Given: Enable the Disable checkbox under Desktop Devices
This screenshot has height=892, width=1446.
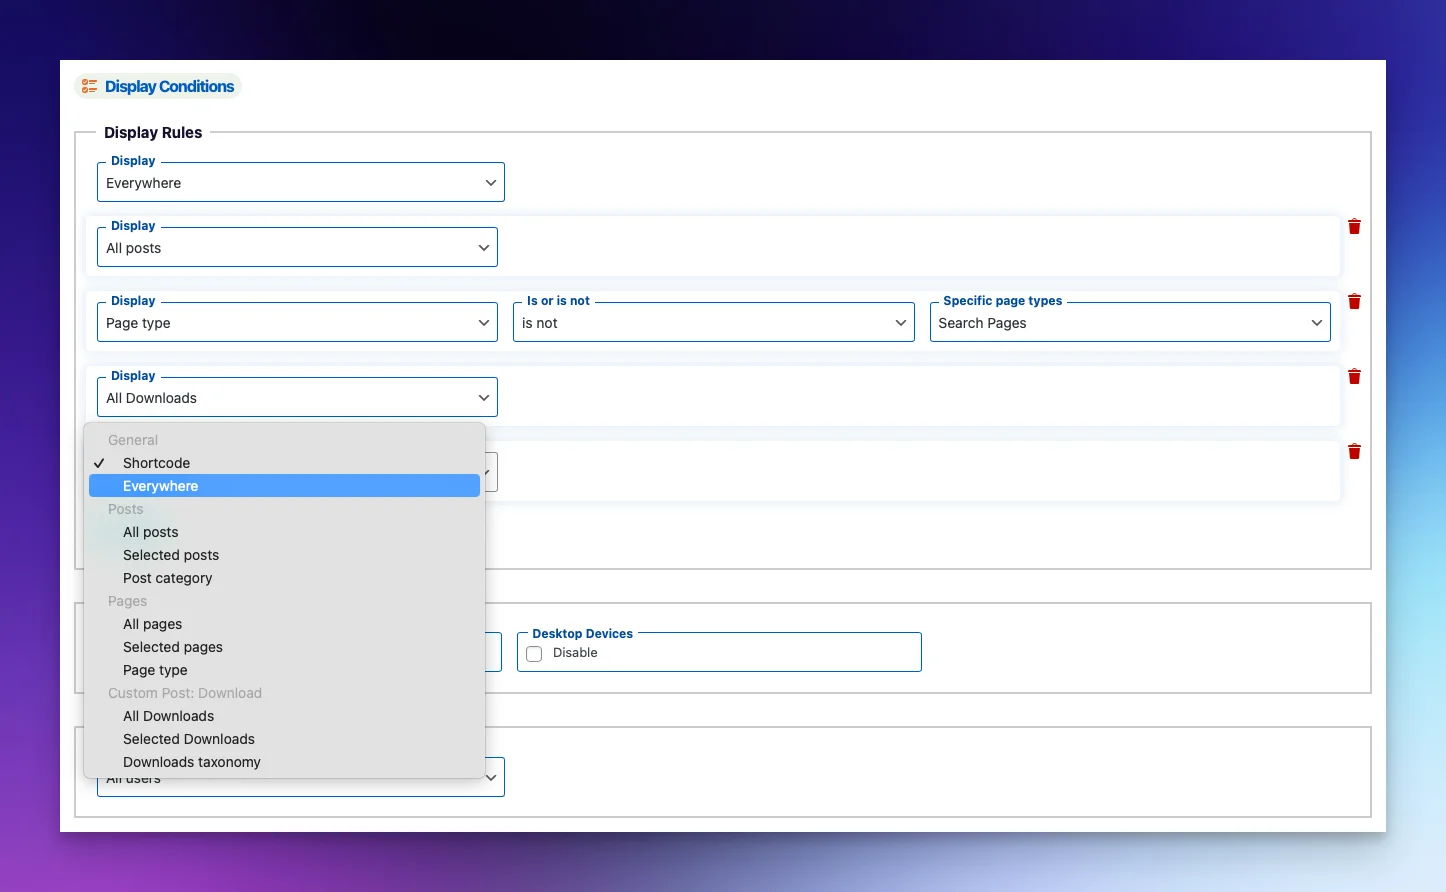Looking at the screenshot, I should tap(534, 653).
